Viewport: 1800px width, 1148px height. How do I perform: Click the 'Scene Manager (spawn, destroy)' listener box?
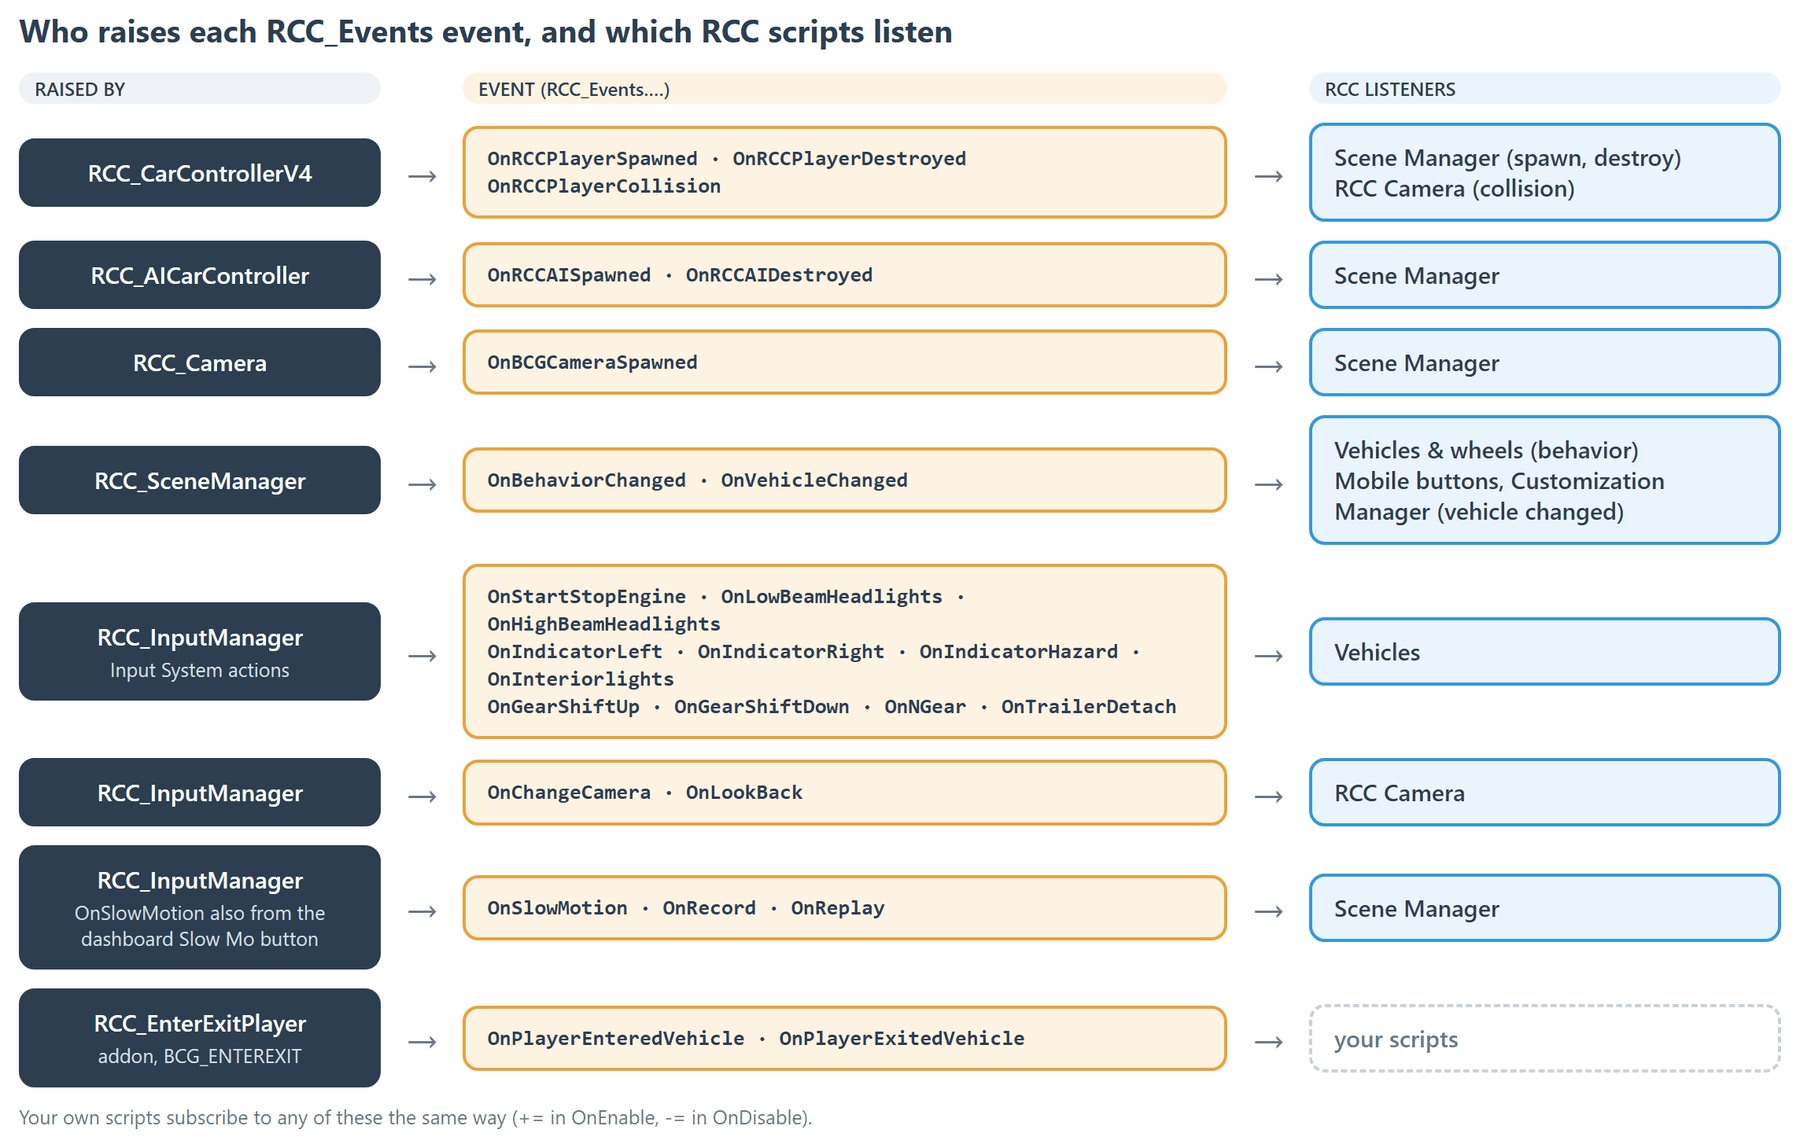[x=1544, y=172]
